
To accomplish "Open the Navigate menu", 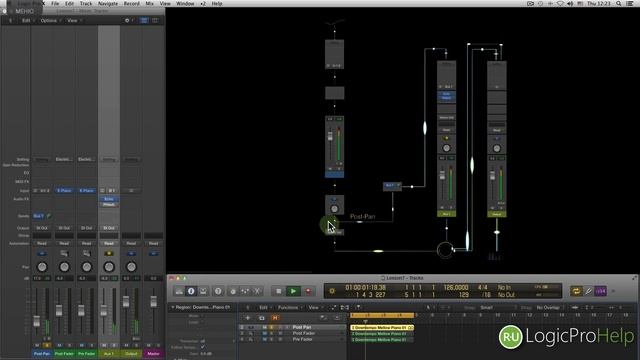I will [108, 3].
